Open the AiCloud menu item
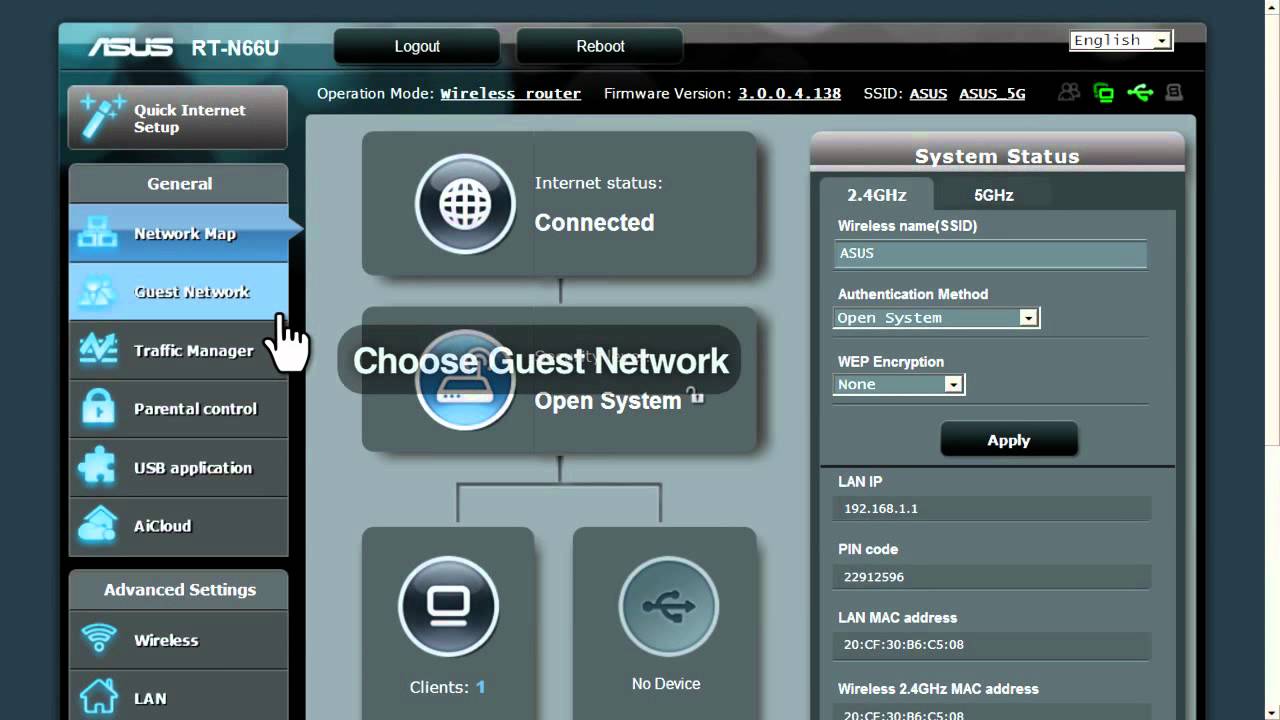Image resolution: width=1280 pixels, height=720 pixels. pos(178,525)
